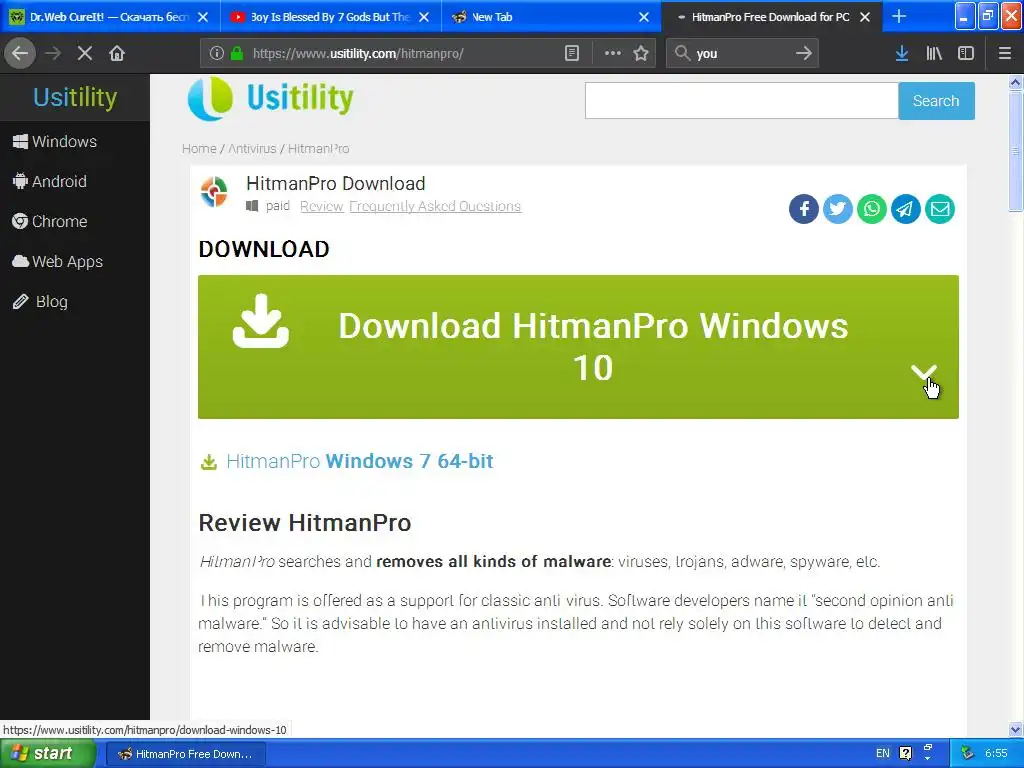1024x768 pixels.
Task: Close the HitmanPro Free Download tab
Action: [865, 17]
